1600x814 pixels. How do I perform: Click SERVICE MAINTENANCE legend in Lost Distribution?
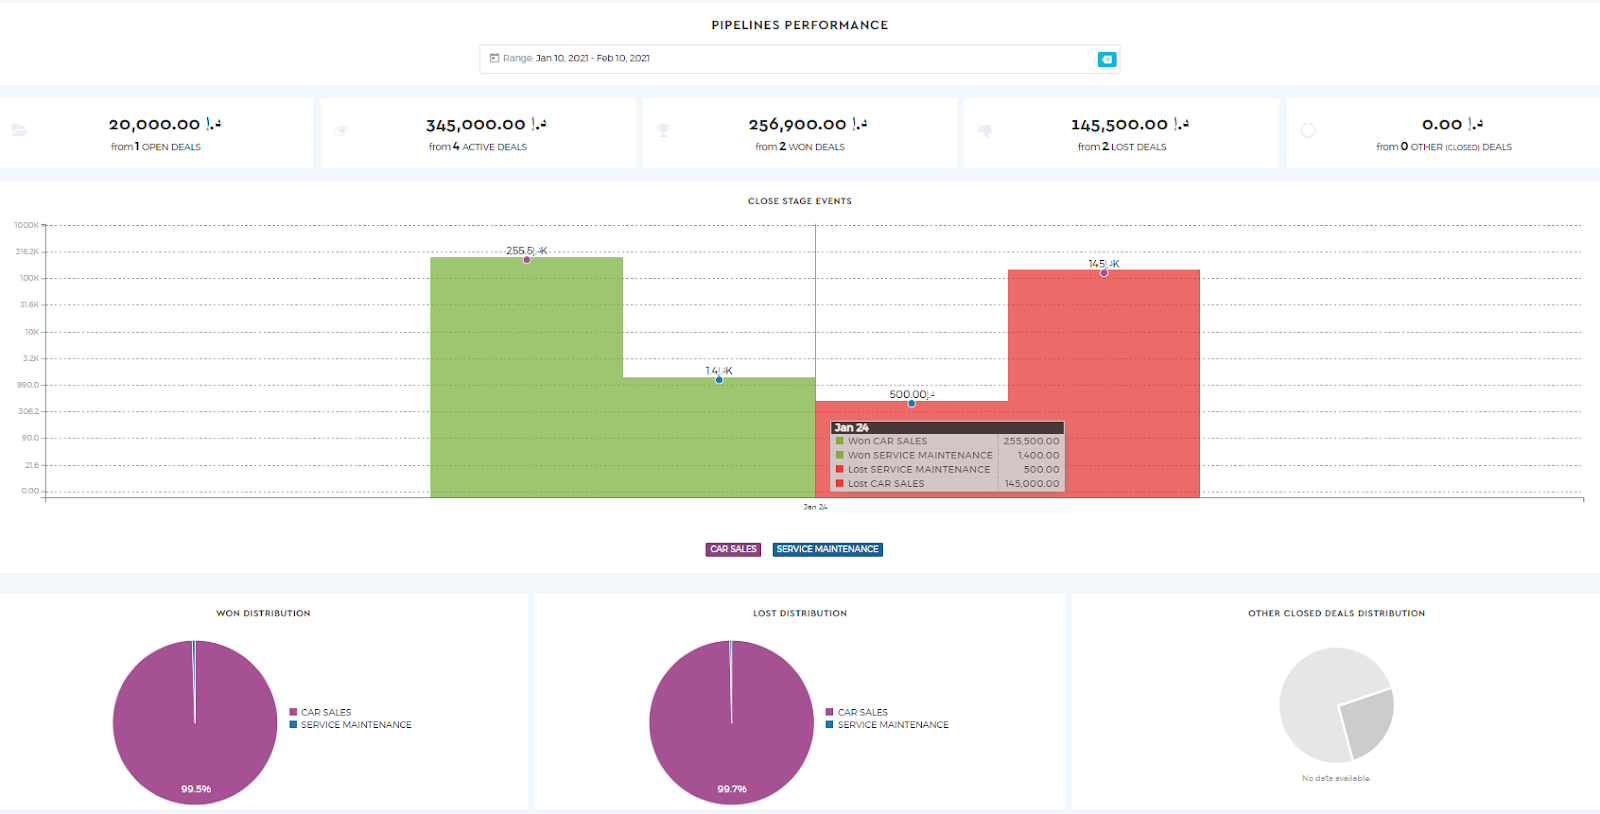click(x=887, y=725)
